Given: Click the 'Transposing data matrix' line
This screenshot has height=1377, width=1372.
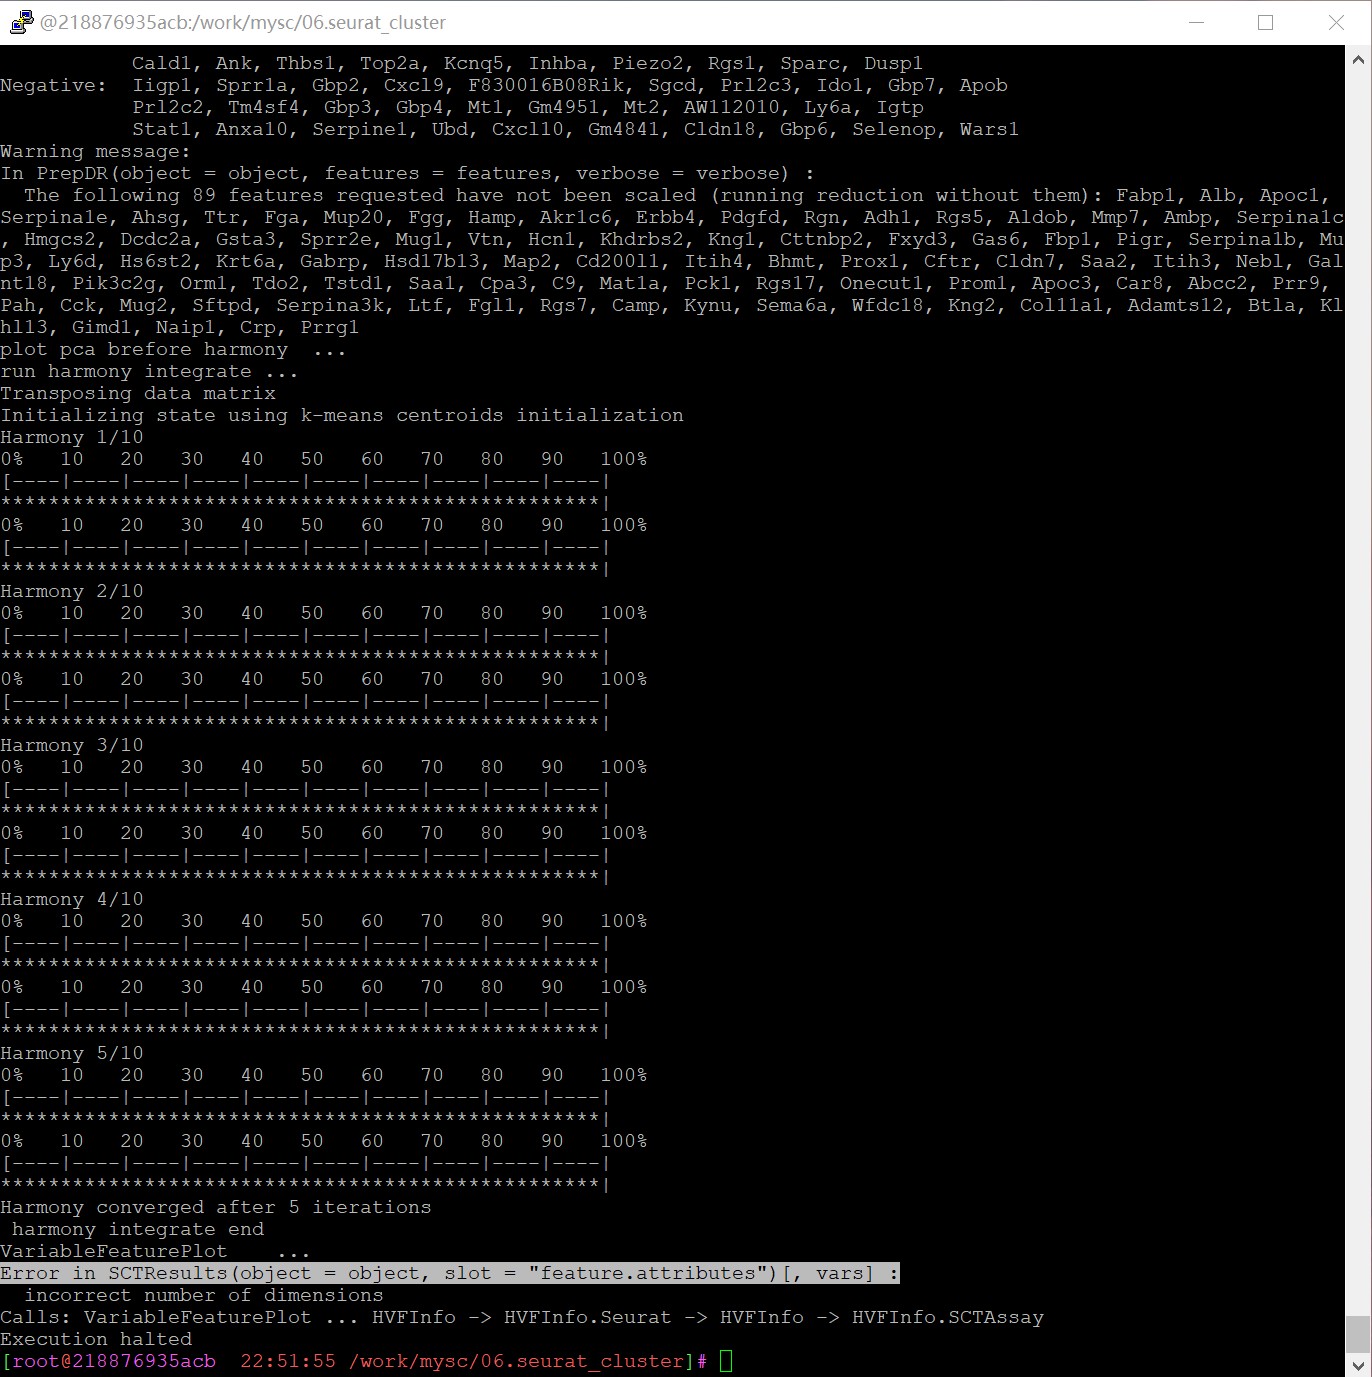Looking at the screenshot, I should coord(138,394).
